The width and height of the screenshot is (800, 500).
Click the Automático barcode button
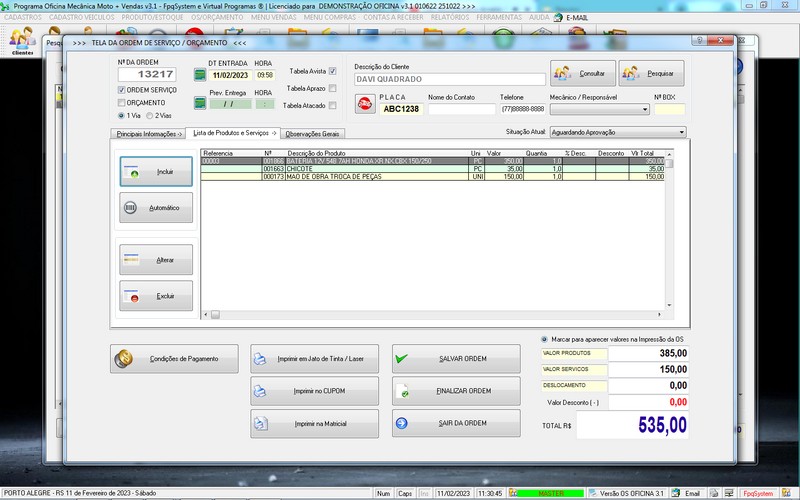pyautogui.click(x=156, y=208)
